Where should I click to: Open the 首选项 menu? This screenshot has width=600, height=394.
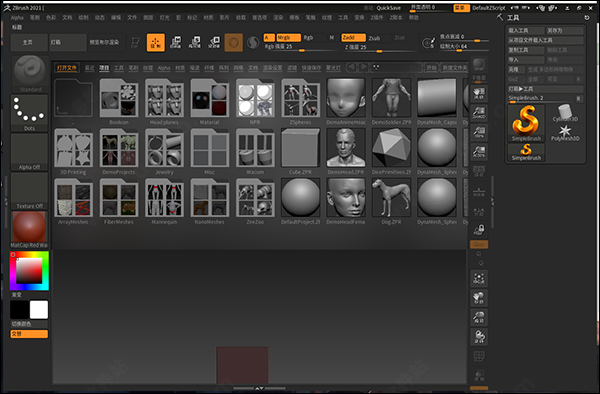259,18
